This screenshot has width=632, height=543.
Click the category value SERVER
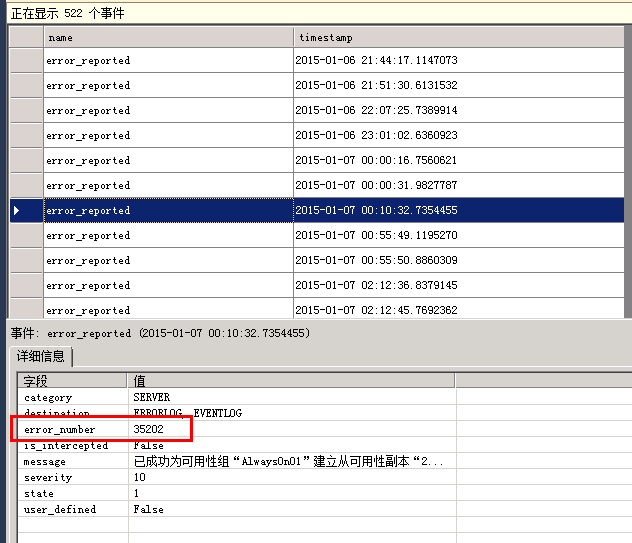[151, 398]
